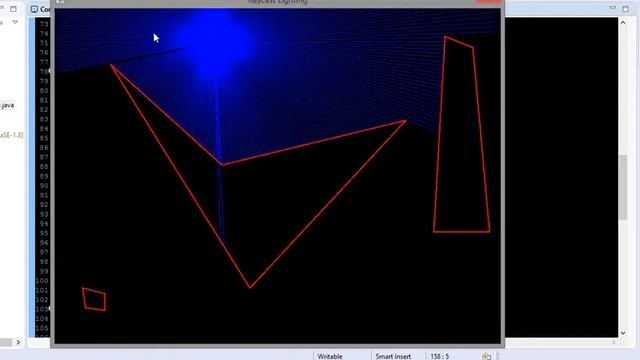The image size is (640, 360).
Task: Select the .java file in left panel
Action: tap(7, 105)
